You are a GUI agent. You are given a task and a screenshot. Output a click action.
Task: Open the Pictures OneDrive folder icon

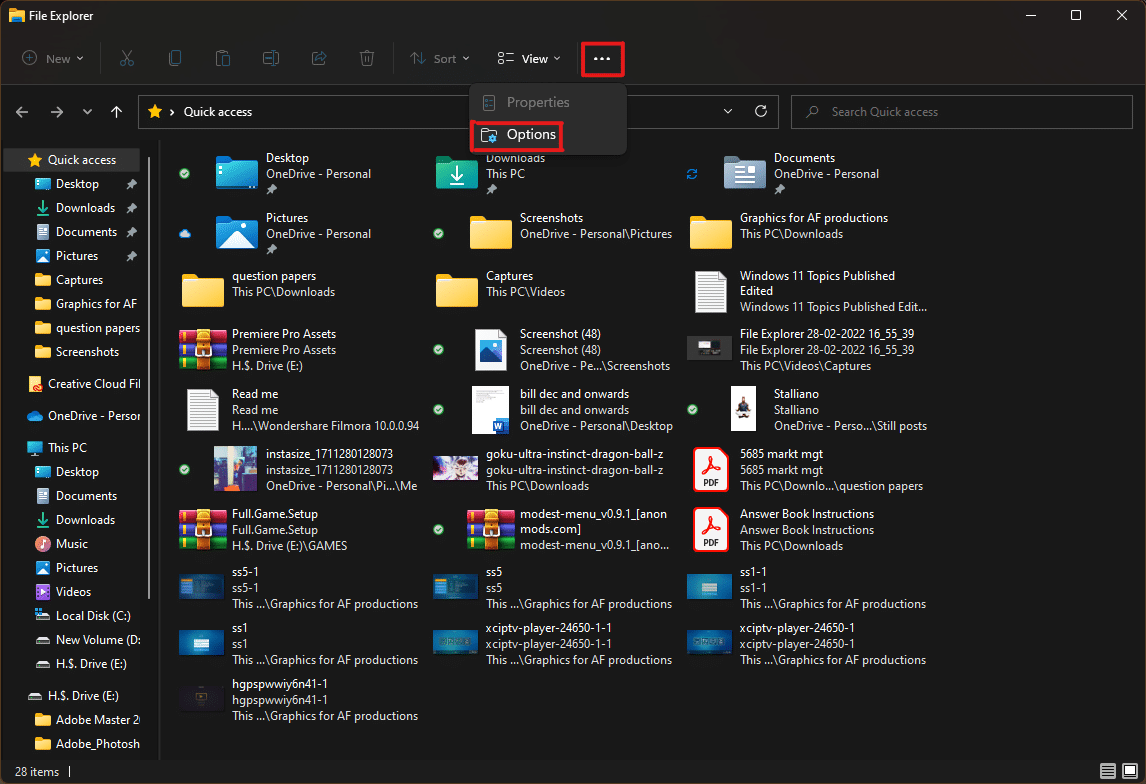236,233
